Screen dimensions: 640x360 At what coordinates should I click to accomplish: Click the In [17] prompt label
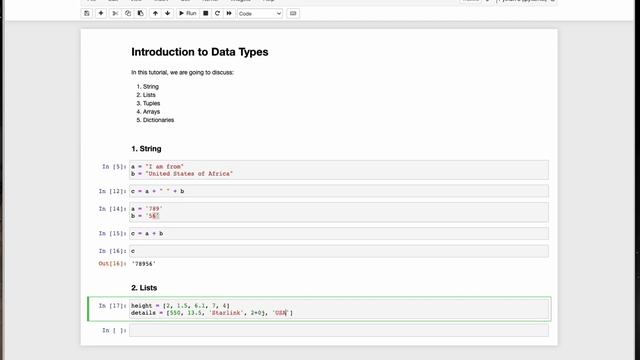[x=112, y=305]
